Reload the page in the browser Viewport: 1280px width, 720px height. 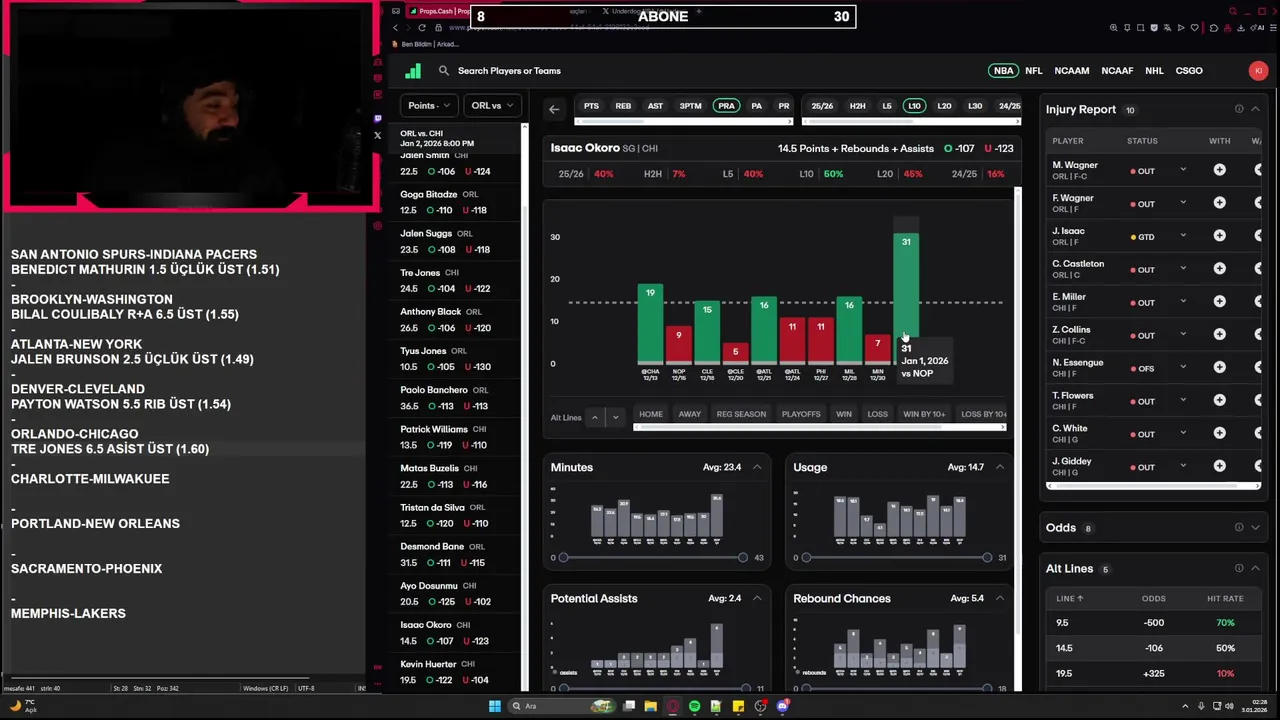422,28
